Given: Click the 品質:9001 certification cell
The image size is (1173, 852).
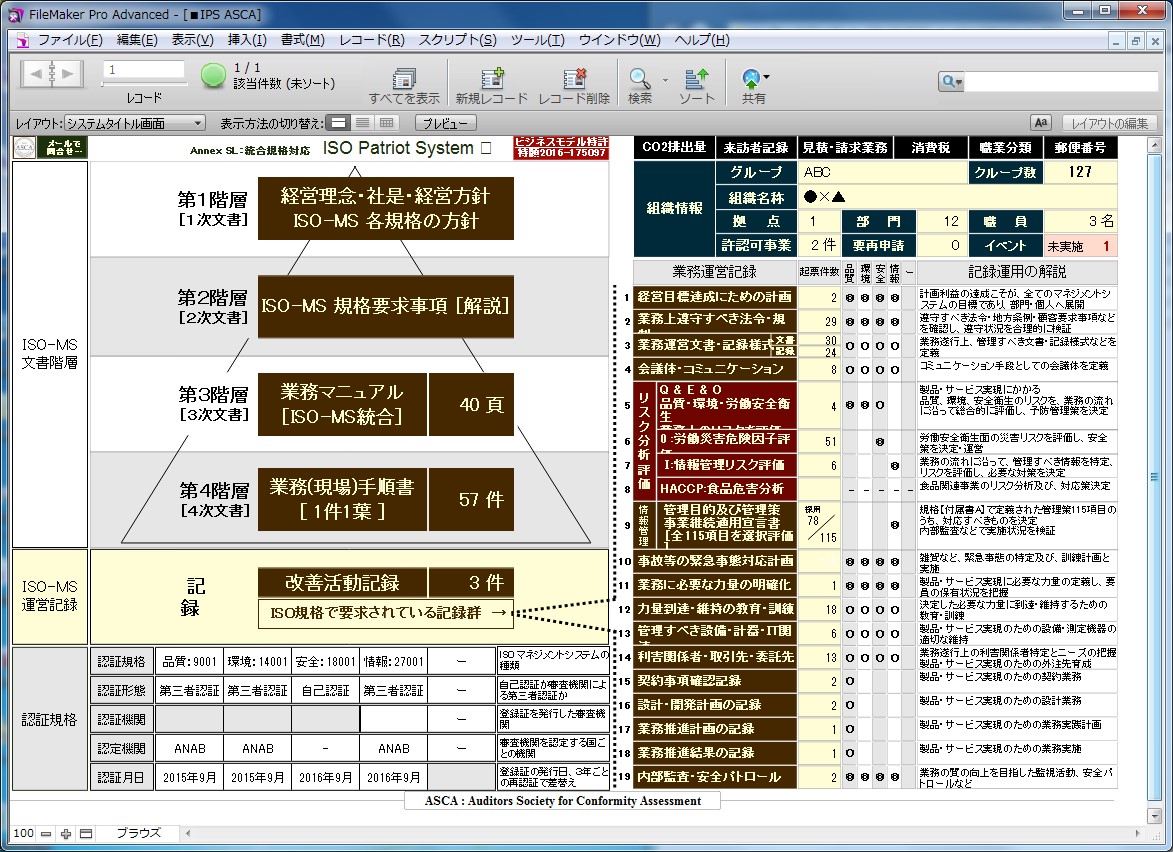Looking at the screenshot, I should click(x=189, y=661).
